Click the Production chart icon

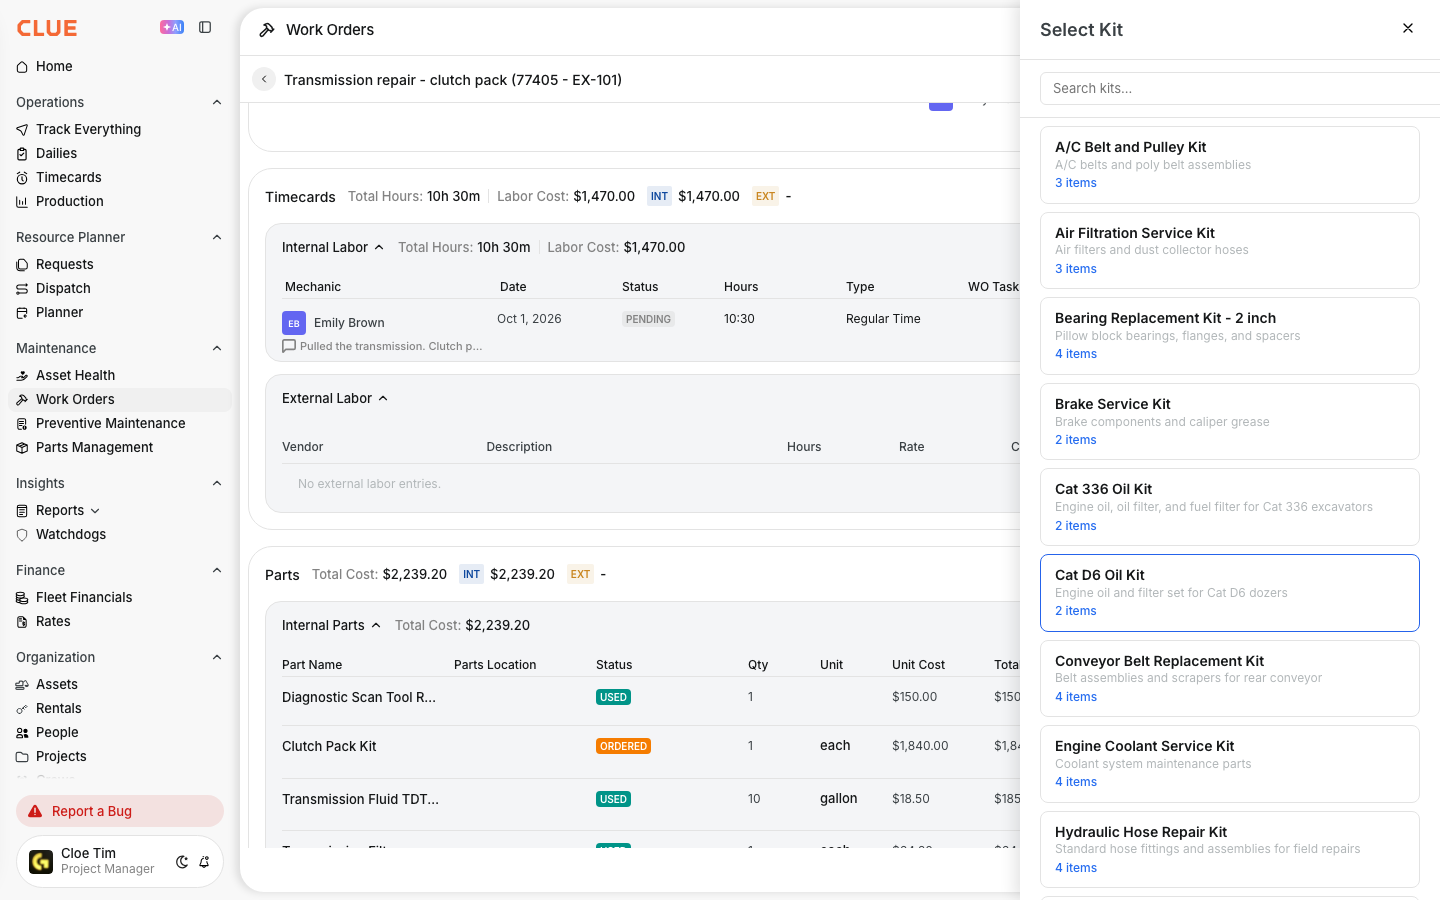(x=22, y=202)
